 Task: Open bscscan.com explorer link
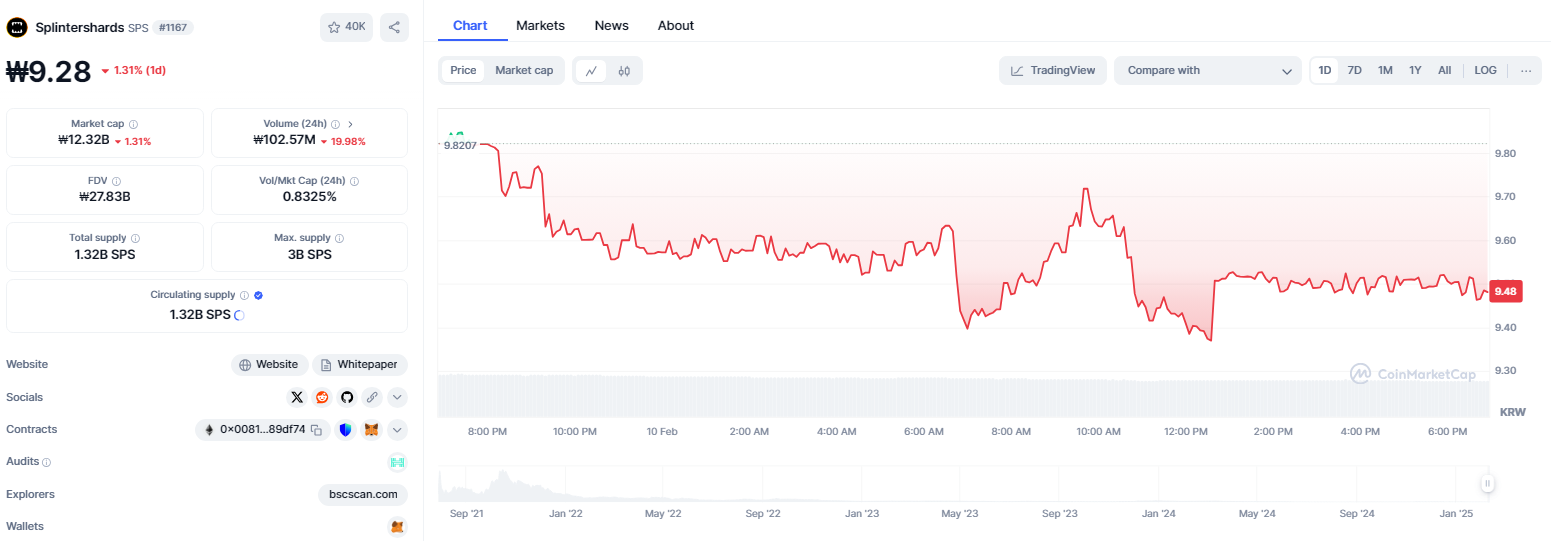point(363,494)
